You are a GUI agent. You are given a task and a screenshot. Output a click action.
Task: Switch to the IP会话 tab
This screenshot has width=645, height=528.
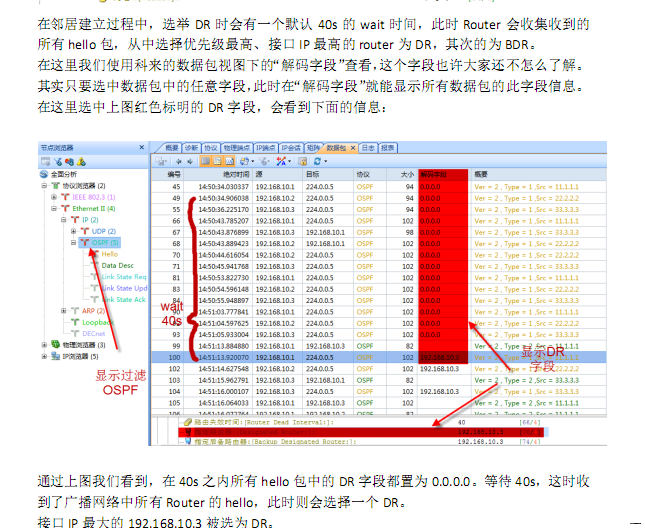click(x=291, y=148)
